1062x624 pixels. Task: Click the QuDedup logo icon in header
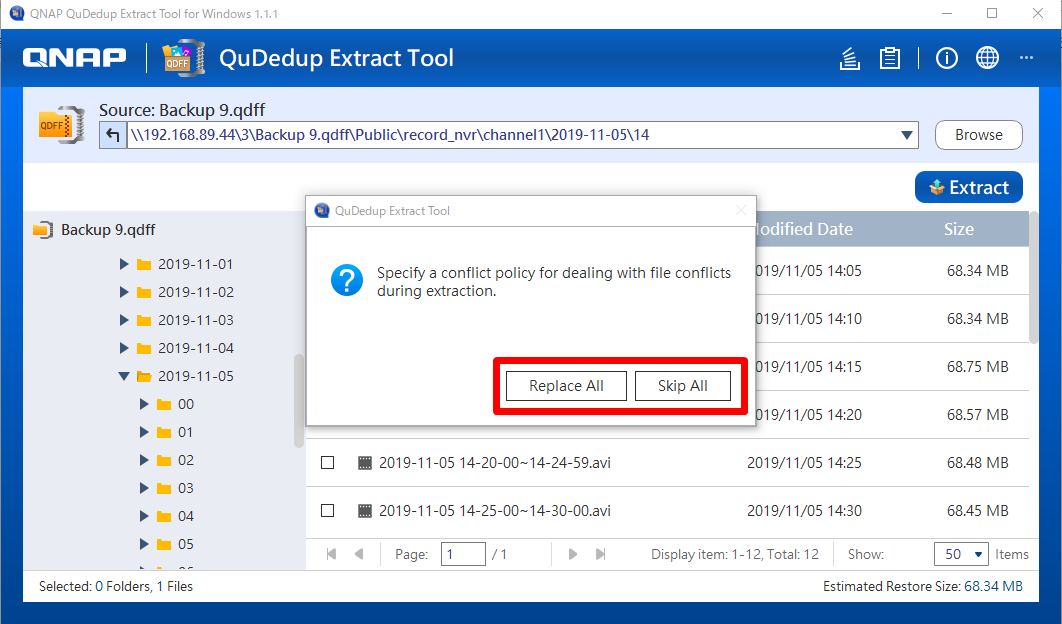[x=184, y=58]
